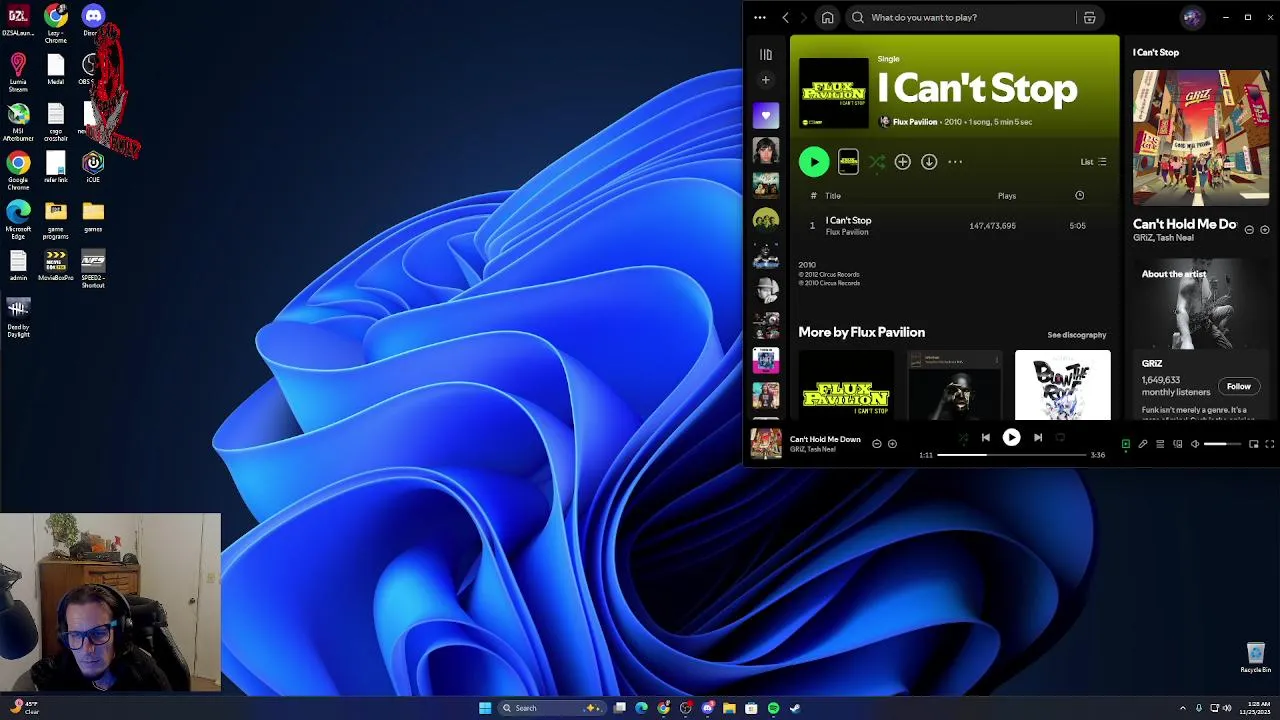Image resolution: width=1280 pixels, height=720 pixels.
Task: Add the current song to Liked Songs from the player bar
Action: pos(892,444)
